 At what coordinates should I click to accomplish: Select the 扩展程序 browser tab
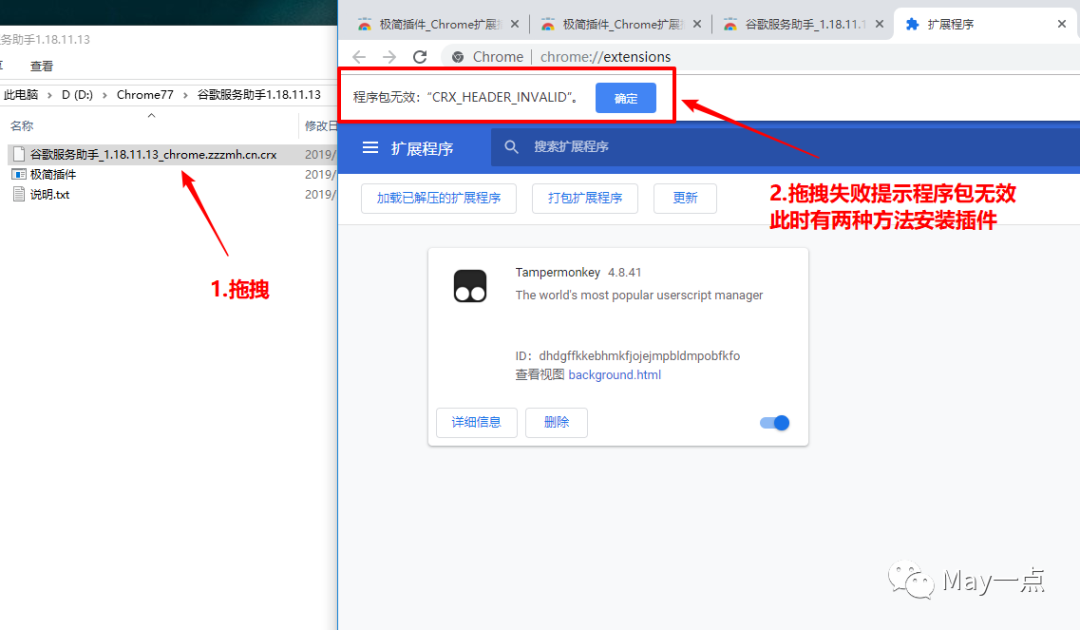[x=986, y=24]
